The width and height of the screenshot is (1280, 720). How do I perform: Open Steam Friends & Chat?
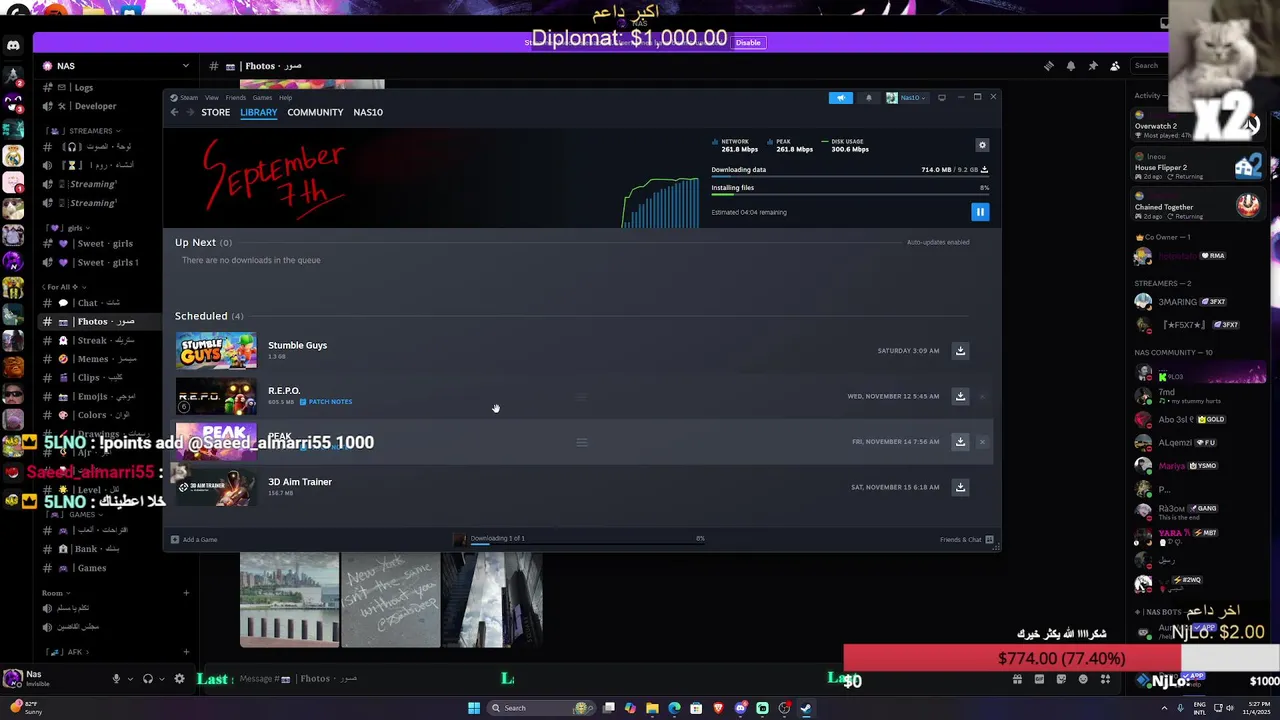click(x=966, y=540)
